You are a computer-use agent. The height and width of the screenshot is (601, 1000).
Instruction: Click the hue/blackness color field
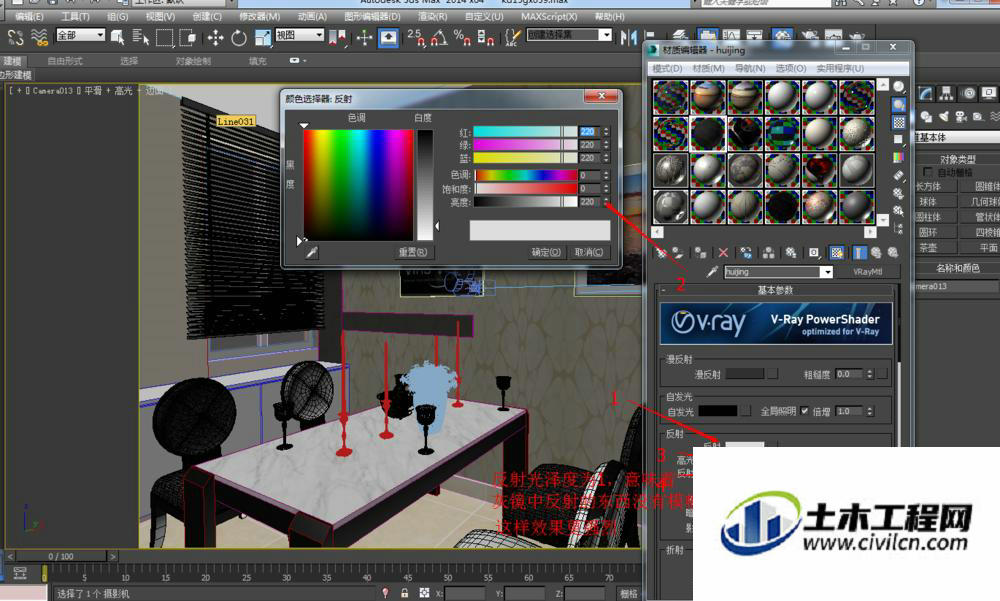click(x=358, y=185)
